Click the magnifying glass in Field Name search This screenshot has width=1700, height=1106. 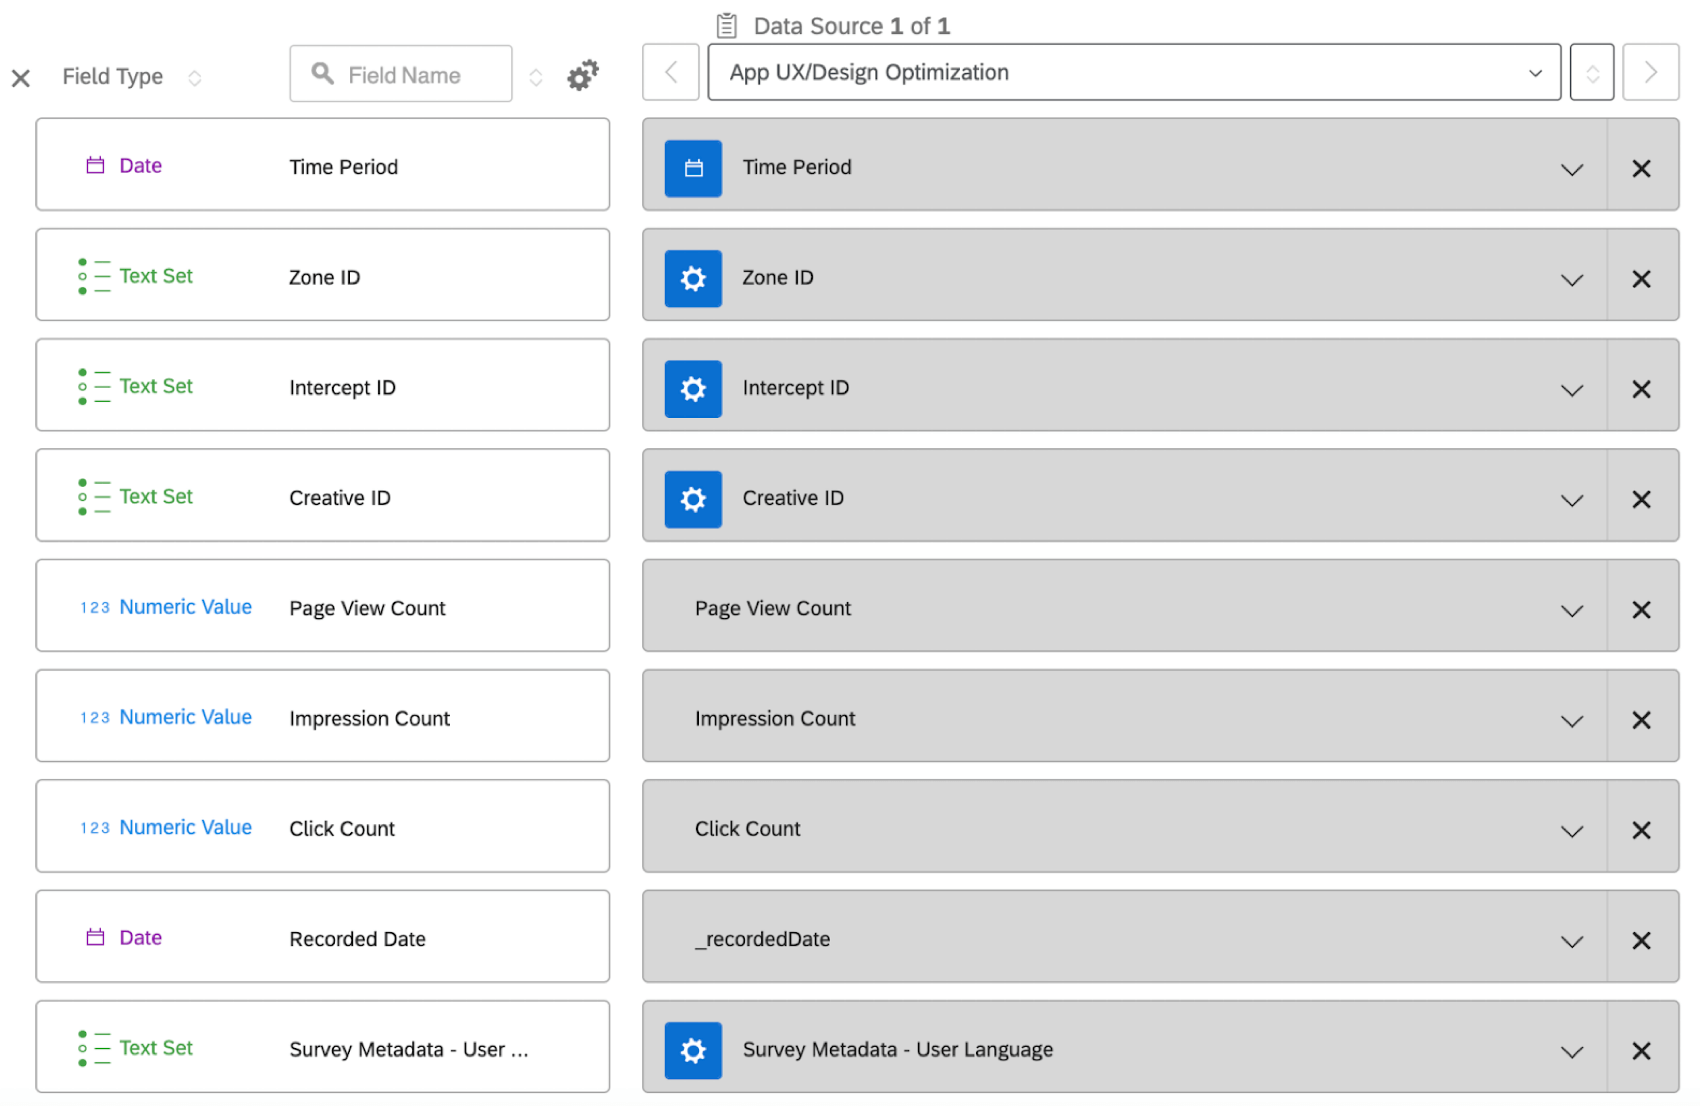(321, 73)
